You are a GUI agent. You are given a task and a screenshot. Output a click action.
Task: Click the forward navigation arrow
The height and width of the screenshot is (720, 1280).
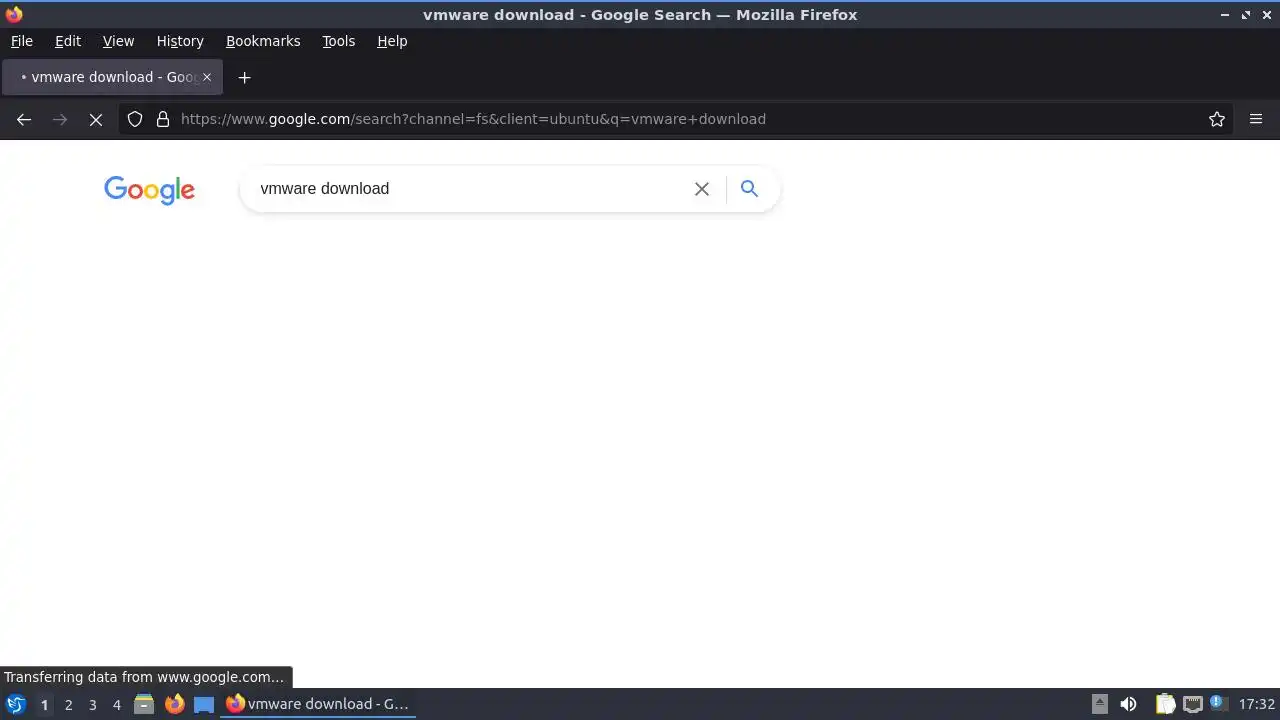coord(60,119)
